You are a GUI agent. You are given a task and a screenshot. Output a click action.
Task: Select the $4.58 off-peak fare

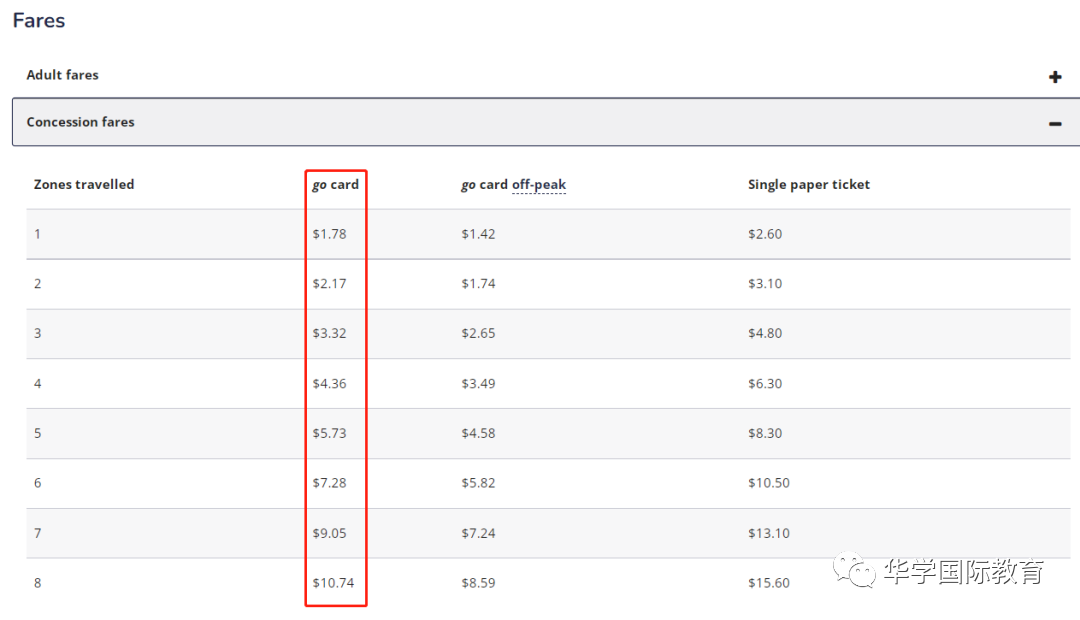coord(478,434)
